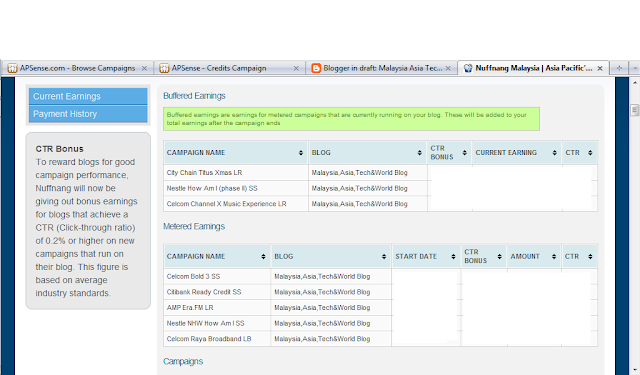Select City Chain Titus Xmas LR row

(380, 173)
